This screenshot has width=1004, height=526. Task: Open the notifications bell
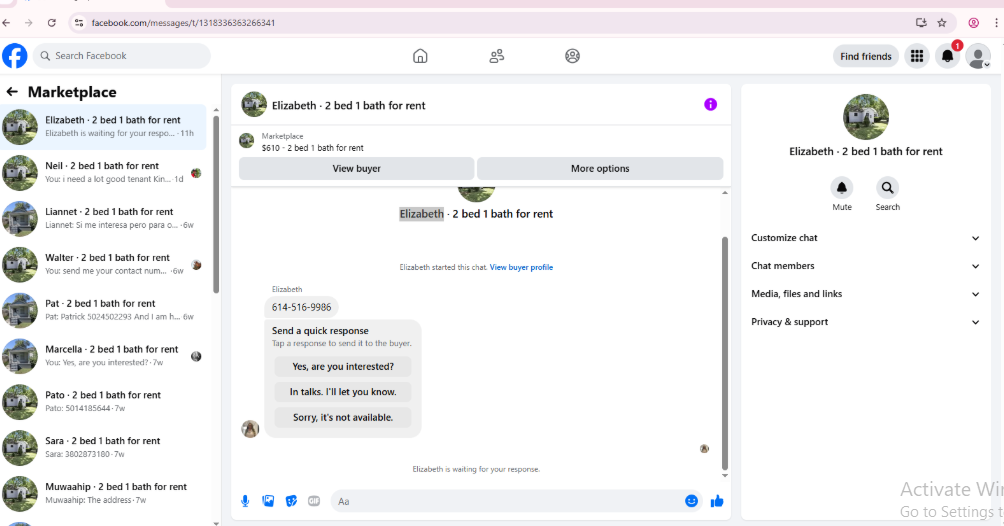tap(947, 56)
